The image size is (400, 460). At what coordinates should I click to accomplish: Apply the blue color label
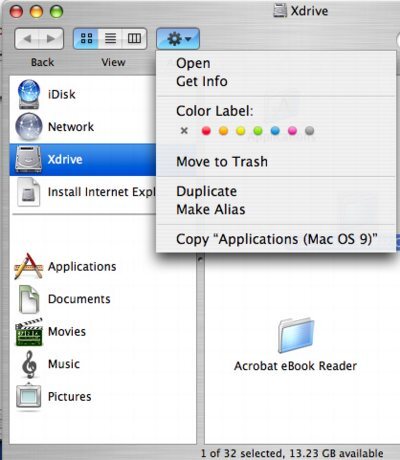(x=275, y=131)
